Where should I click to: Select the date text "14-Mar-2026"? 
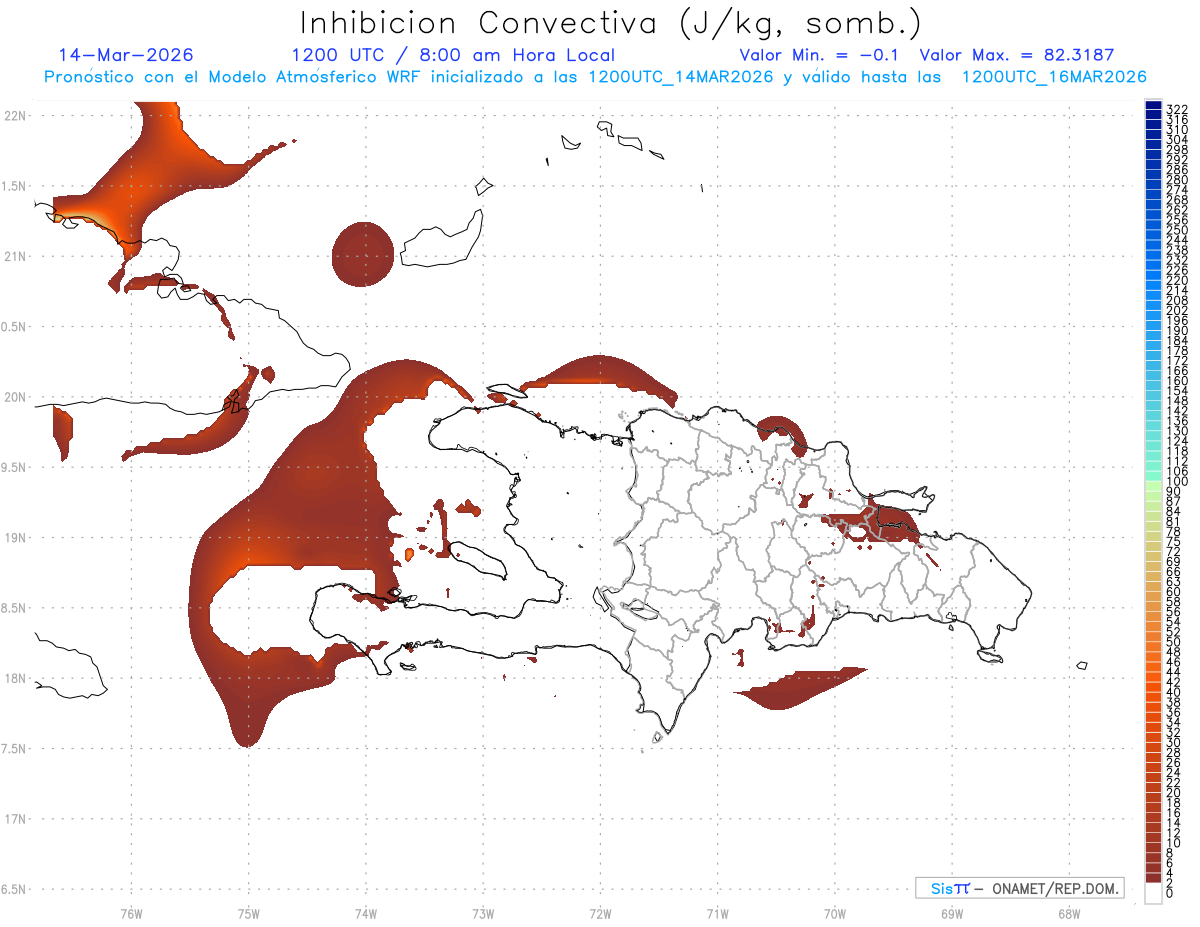126,54
